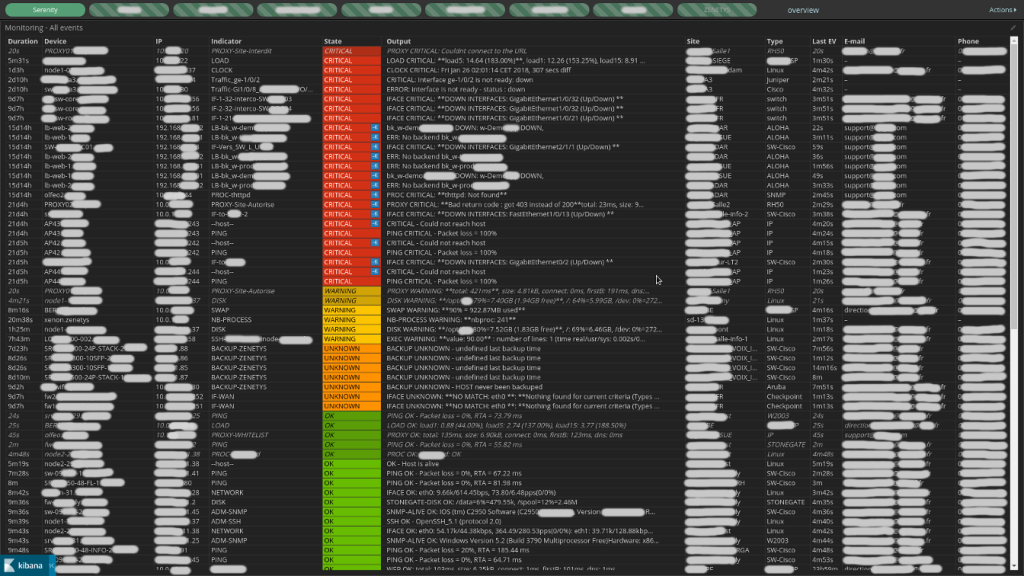This screenshot has width=1024, height=576.
Task: Switch to the ZENETYS tab
Action: (x=717, y=10)
